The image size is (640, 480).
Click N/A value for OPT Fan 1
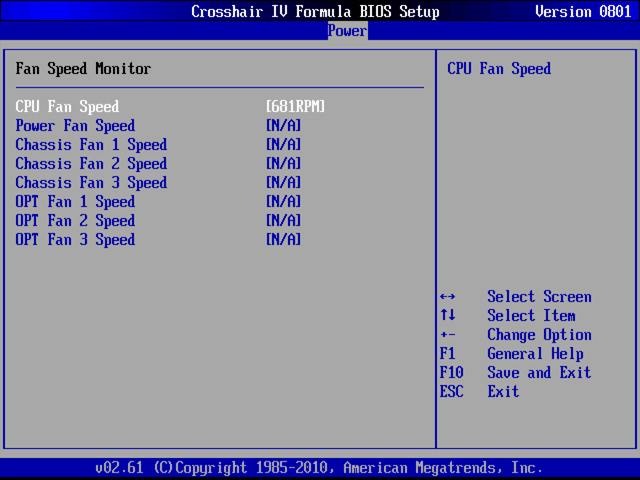[x=284, y=202]
